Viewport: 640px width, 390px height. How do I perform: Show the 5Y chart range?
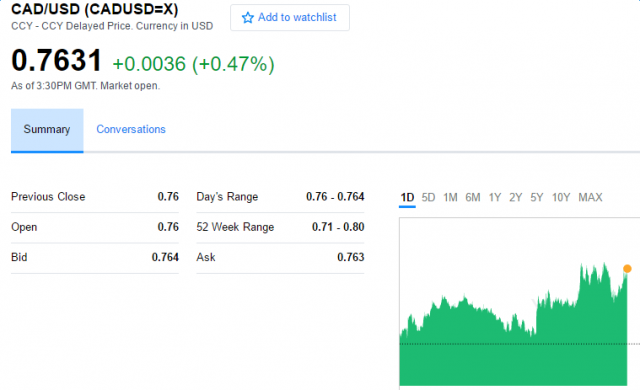537,198
